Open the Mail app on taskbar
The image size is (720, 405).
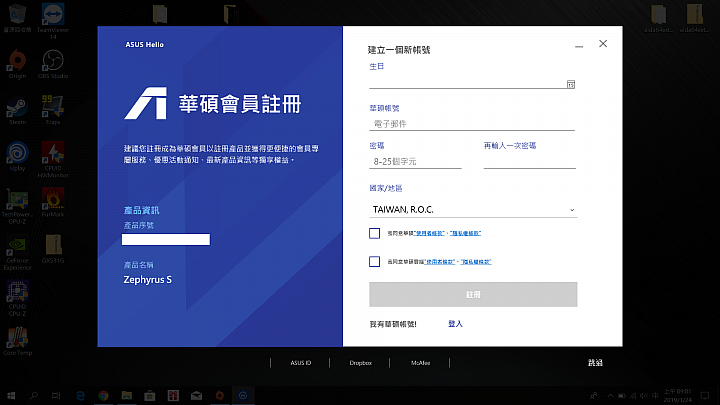(197, 395)
